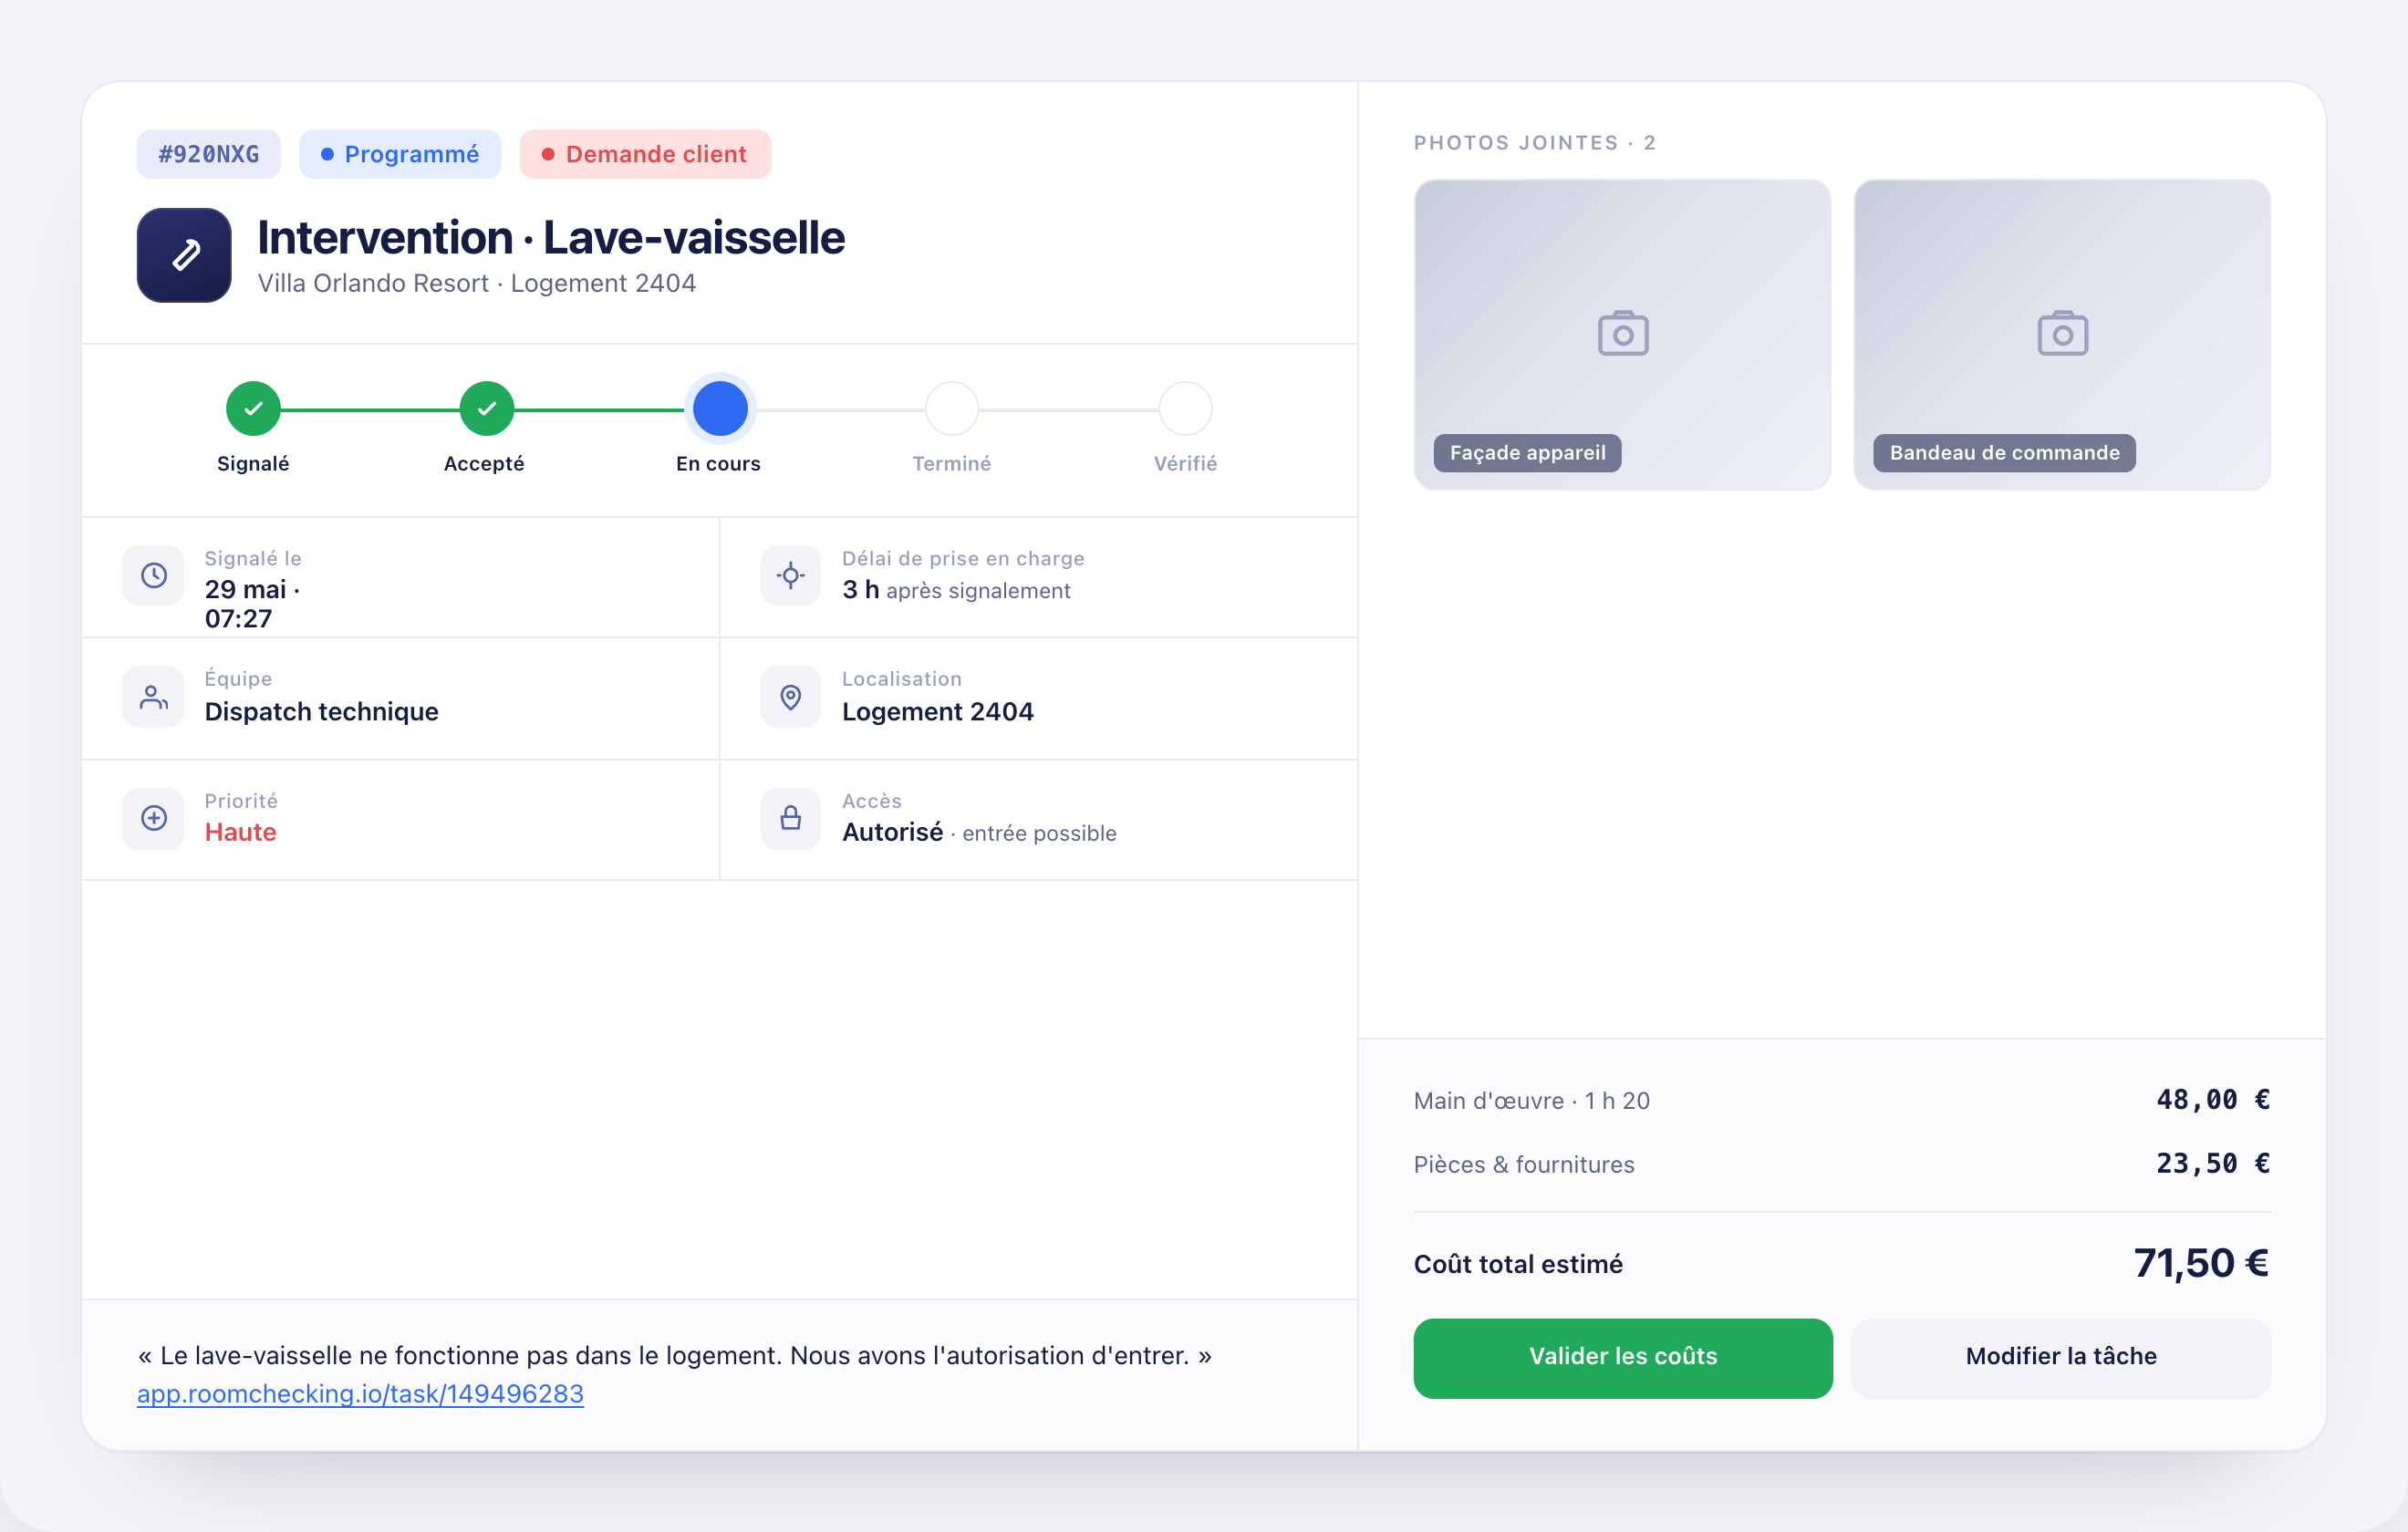This screenshot has width=2408, height=1532.
Task: Select the En cours step marker
Action: pyautogui.click(x=719, y=408)
